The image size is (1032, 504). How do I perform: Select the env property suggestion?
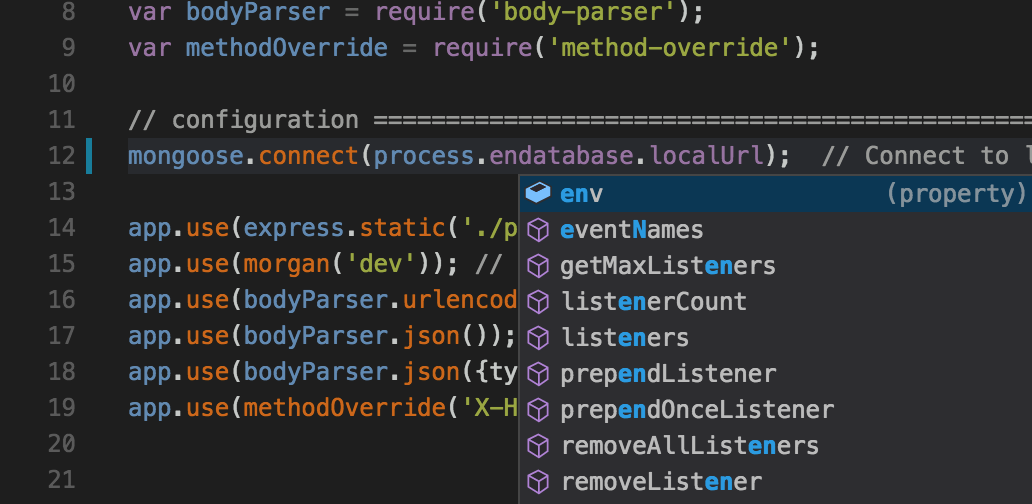(x=582, y=193)
